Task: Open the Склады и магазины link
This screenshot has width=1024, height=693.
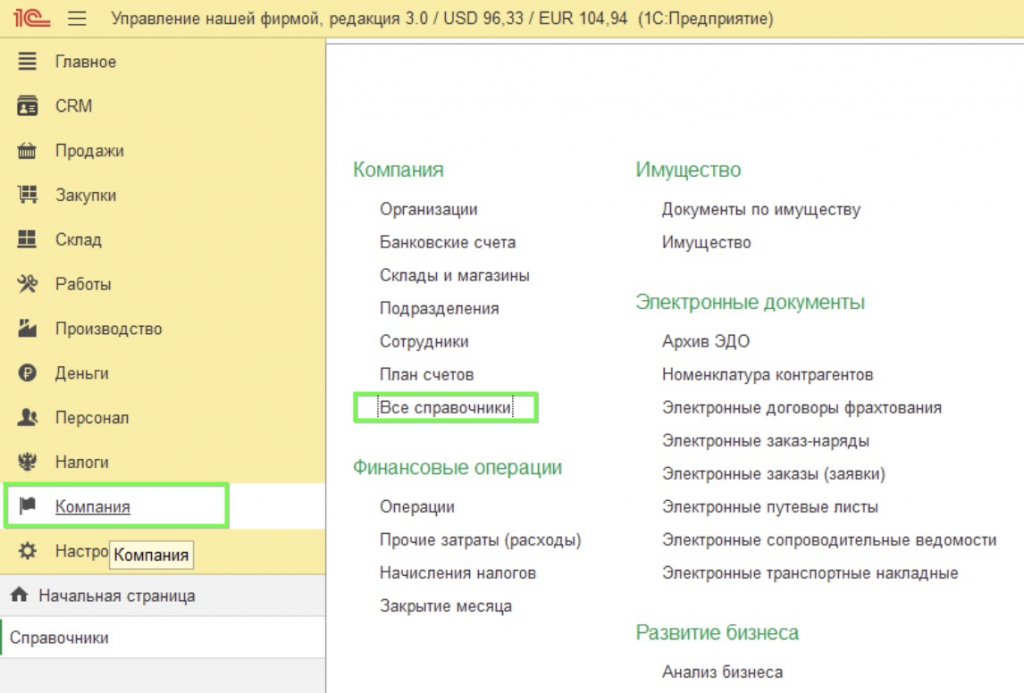Action: (455, 275)
